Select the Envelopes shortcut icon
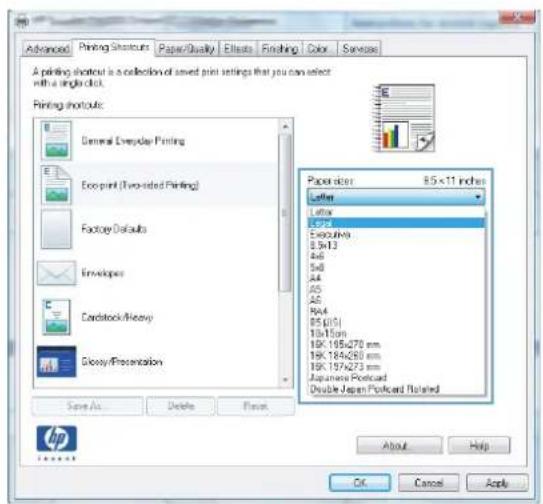 point(56,273)
